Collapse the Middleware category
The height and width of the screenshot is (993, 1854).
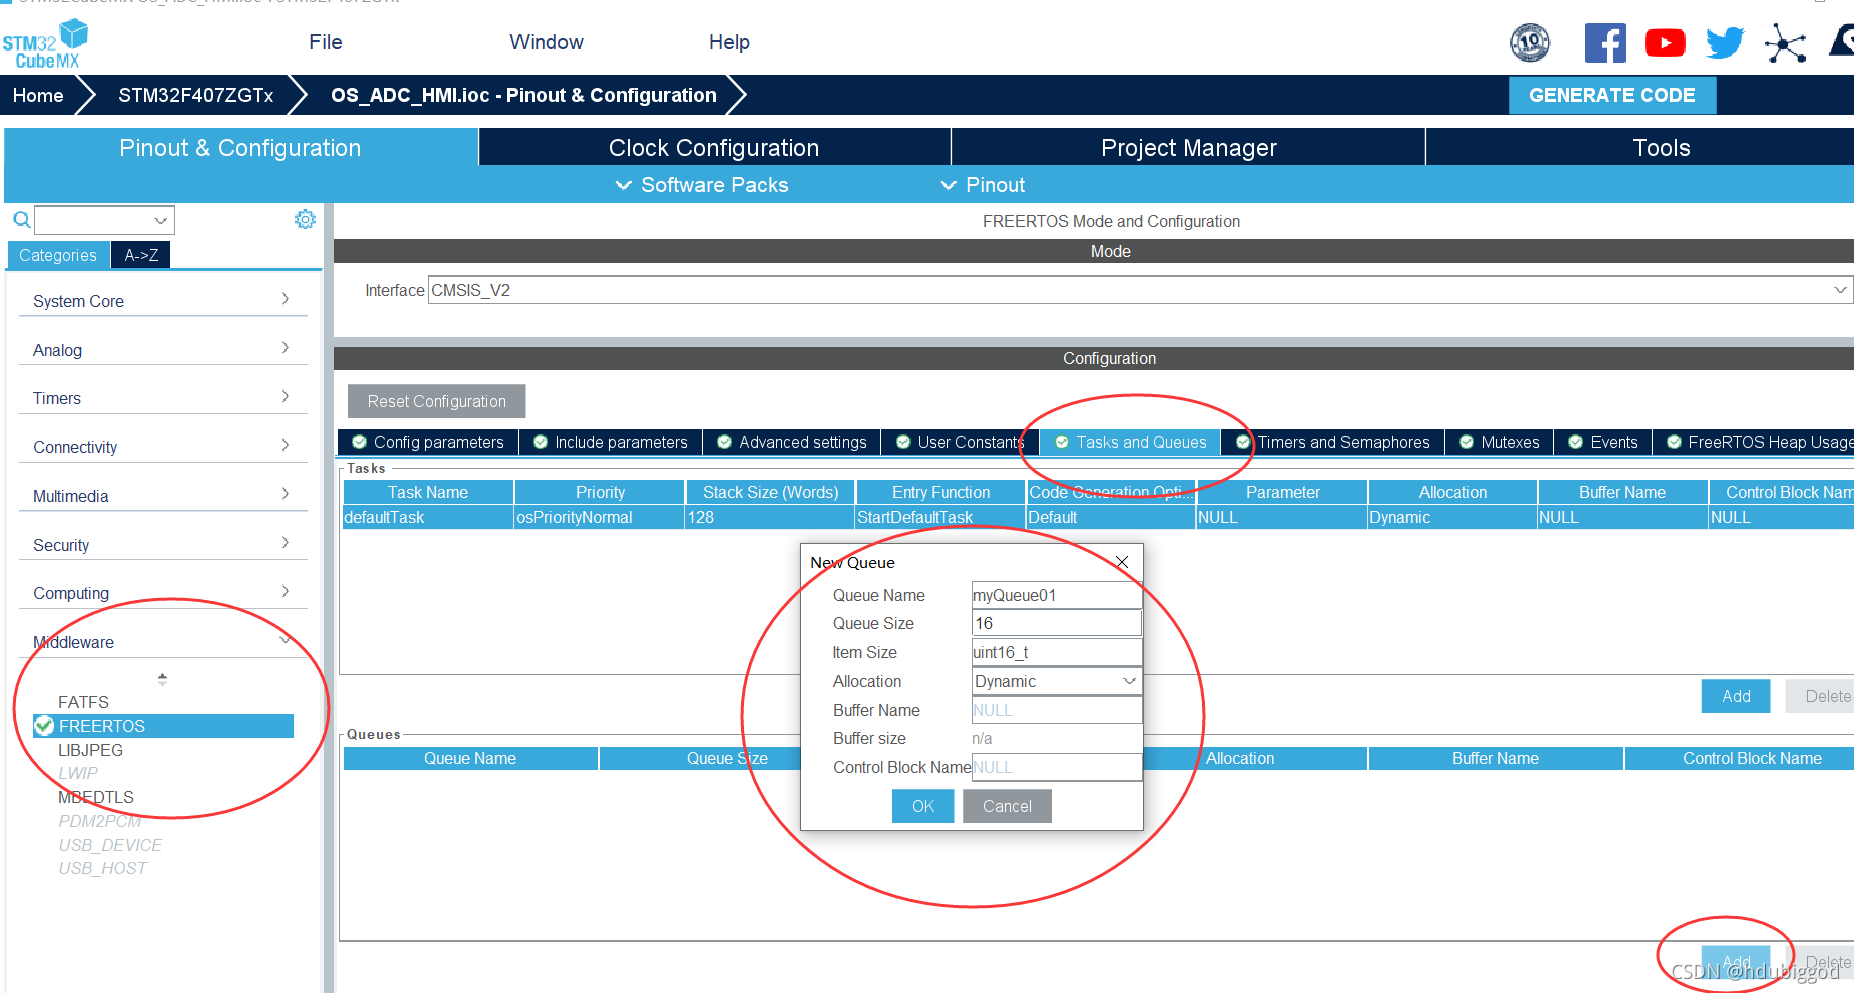click(163, 642)
